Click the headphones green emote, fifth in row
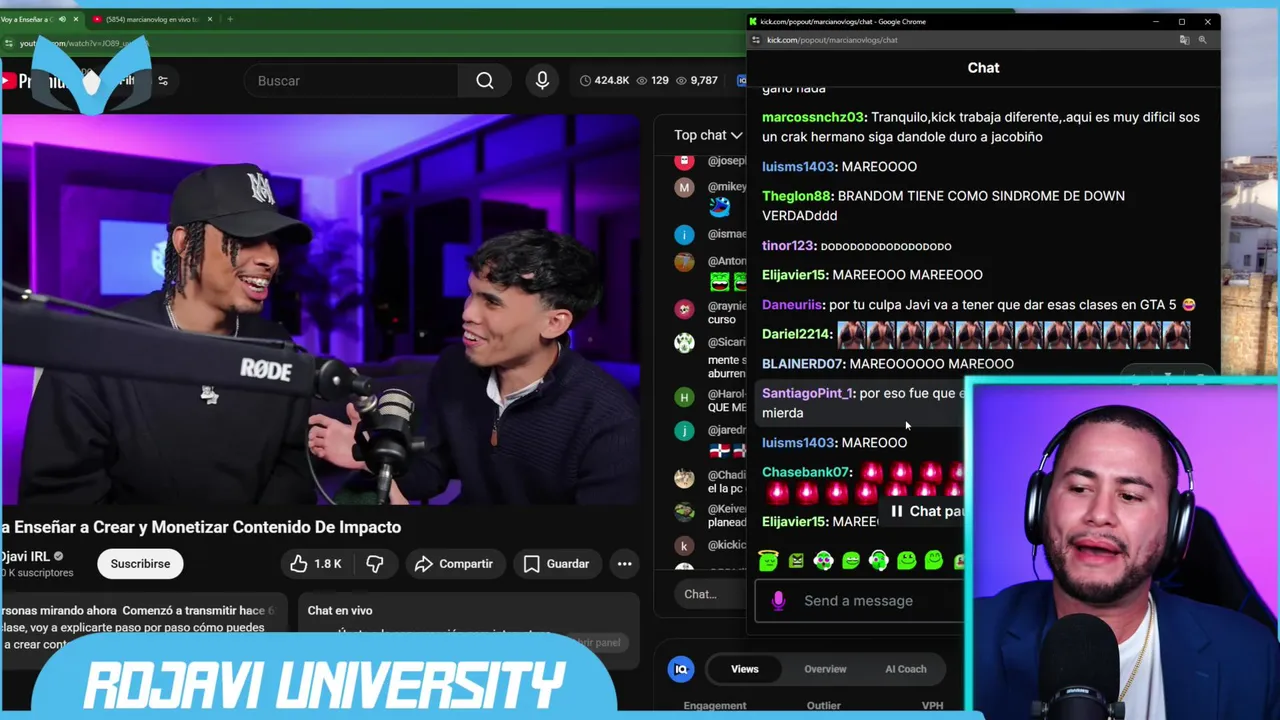 [x=878, y=561]
